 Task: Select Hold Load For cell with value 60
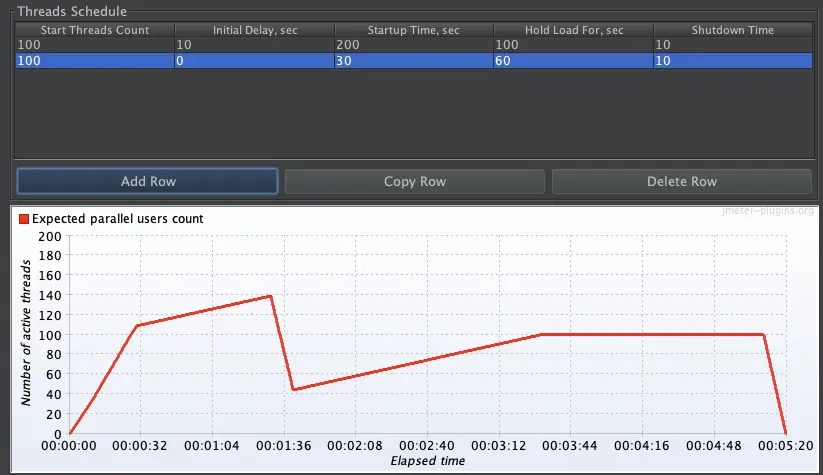click(x=574, y=60)
